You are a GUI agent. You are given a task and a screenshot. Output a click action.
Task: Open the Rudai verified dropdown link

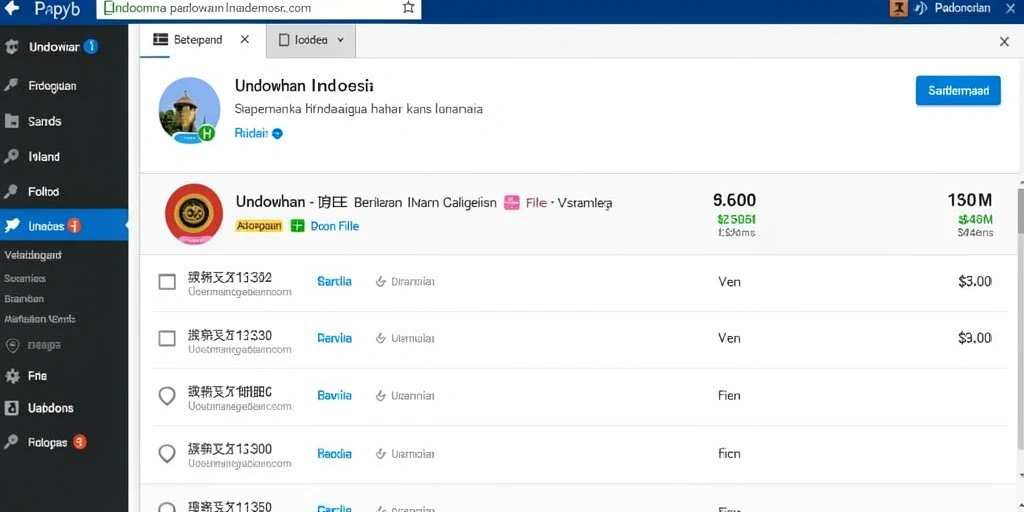tap(258, 133)
